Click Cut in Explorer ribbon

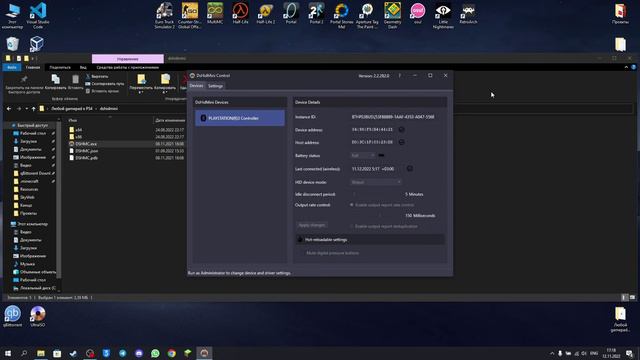coord(97,76)
